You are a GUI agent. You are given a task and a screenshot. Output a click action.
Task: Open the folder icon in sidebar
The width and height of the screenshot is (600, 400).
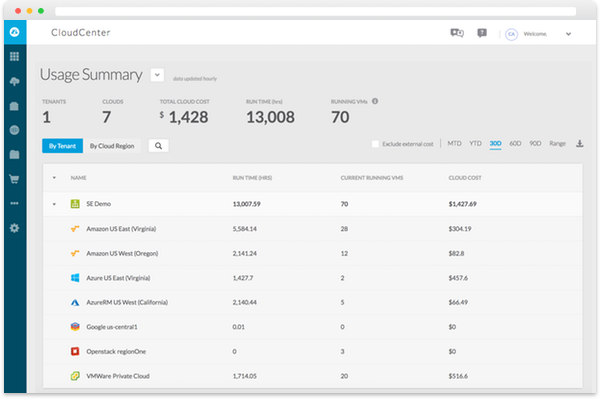[15, 155]
